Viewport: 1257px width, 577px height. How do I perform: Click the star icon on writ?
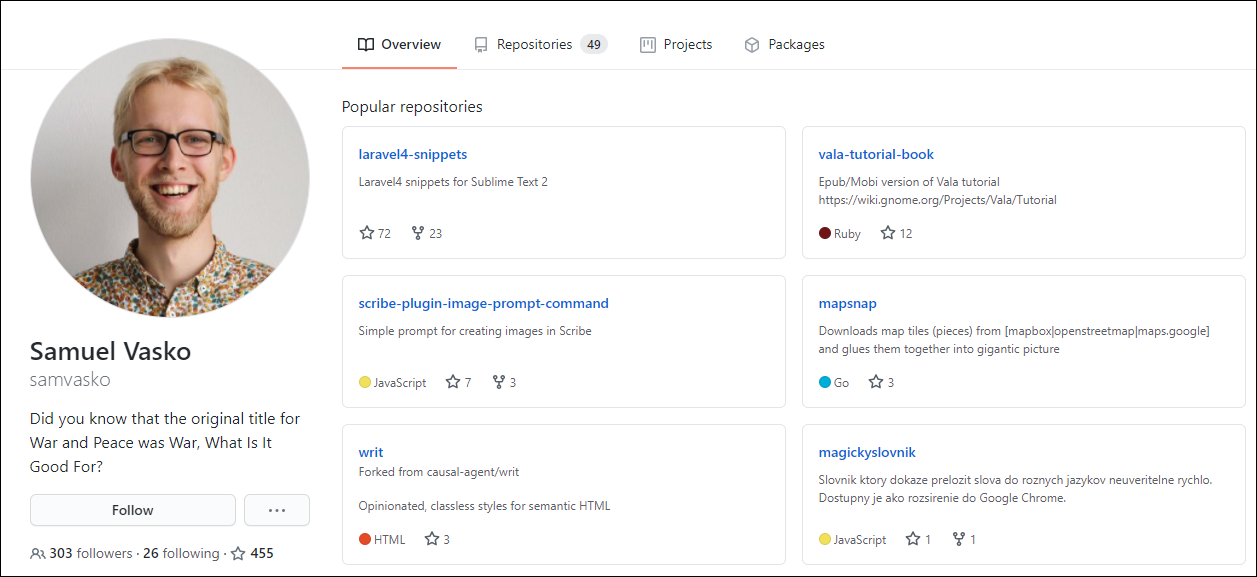pos(432,539)
